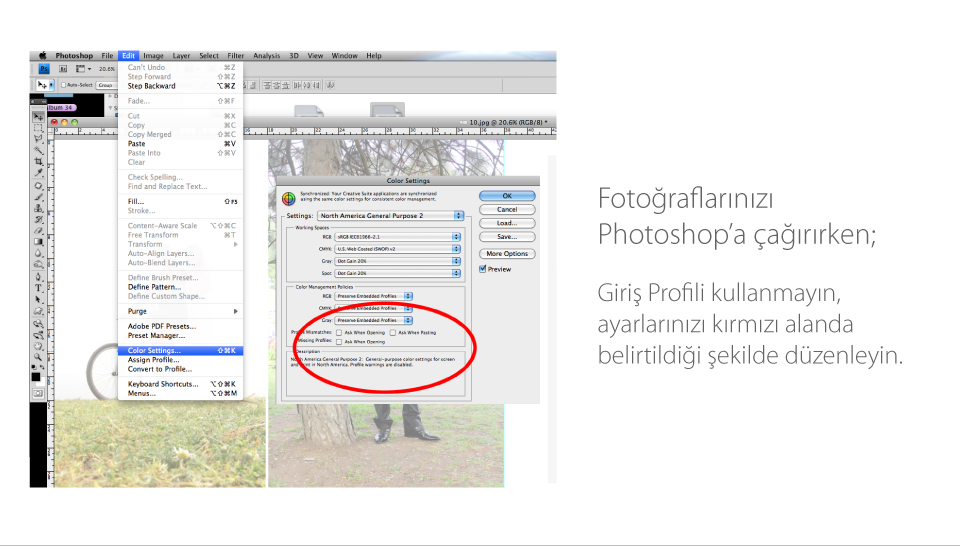Open the File menu
This screenshot has width=960, height=550.
pyautogui.click(x=107, y=55)
